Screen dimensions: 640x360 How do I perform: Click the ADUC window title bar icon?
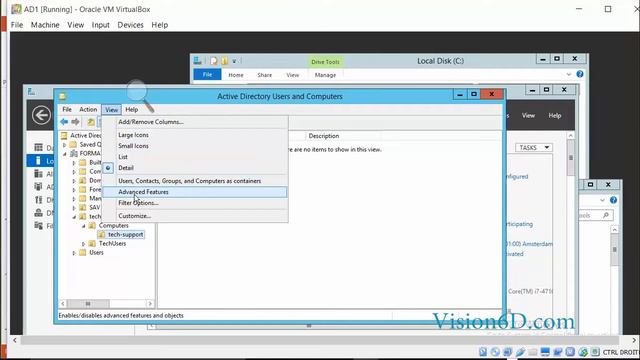(x=62, y=96)
